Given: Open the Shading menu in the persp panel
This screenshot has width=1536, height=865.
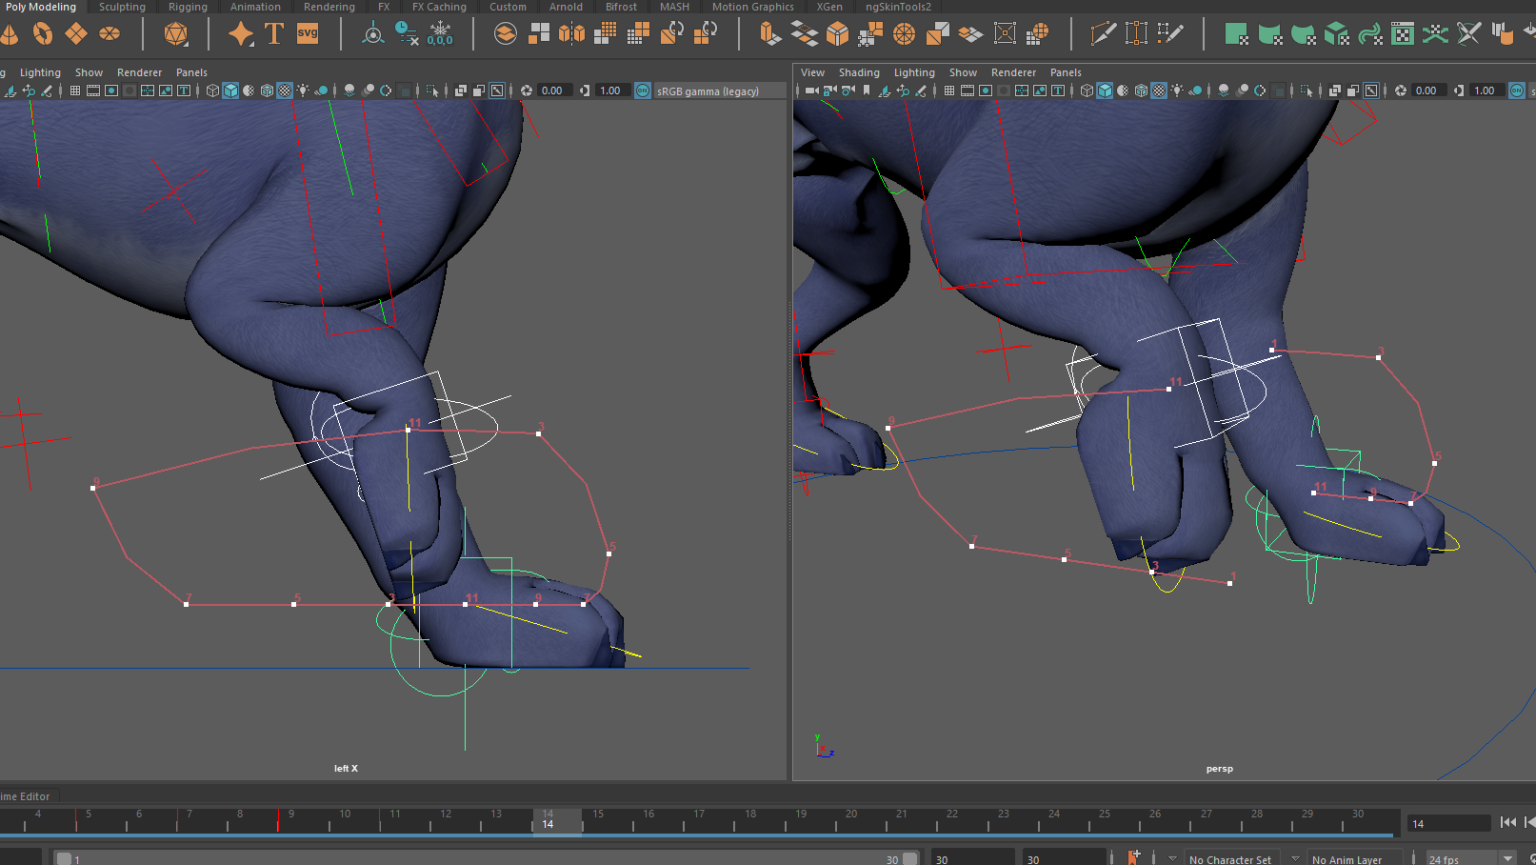Looking at the screenshot, I should [859, 72].
